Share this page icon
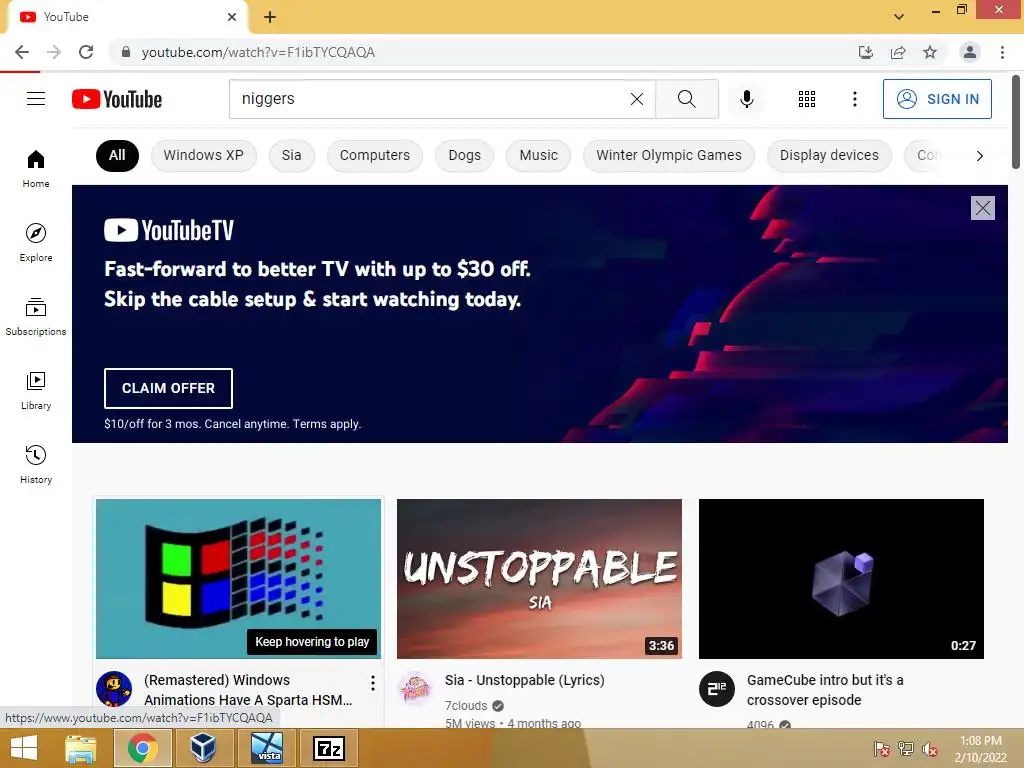The width and height of the screenshot is (1024, 768). 898,52
